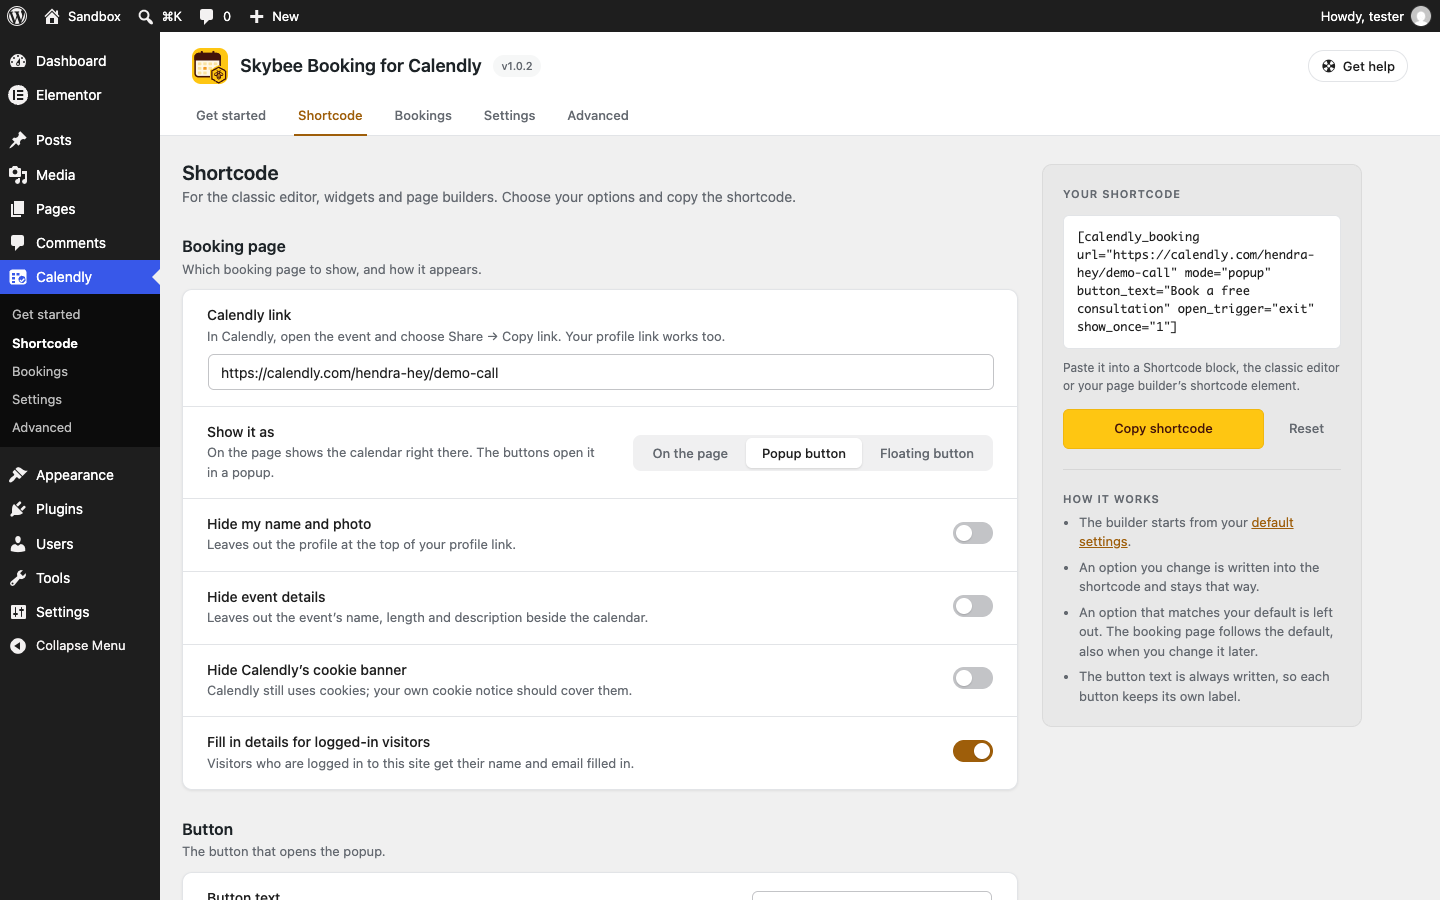Open Advanced in Calendly submenu
The image size is (1440, 900).
pyautogui.click(x=80, y=427)
